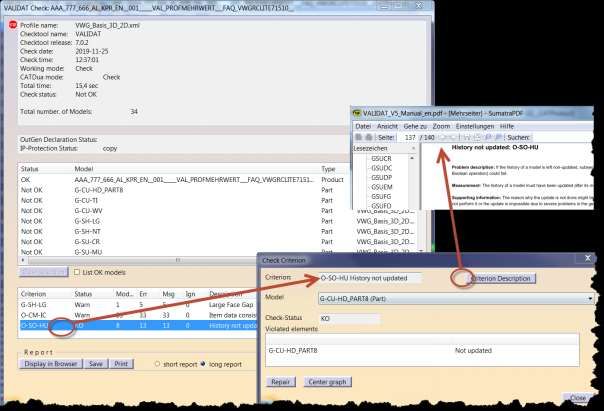This screenshot has height=411, width=604.
Task: Click the Center graph button
Action: click(x=327, y=382)
